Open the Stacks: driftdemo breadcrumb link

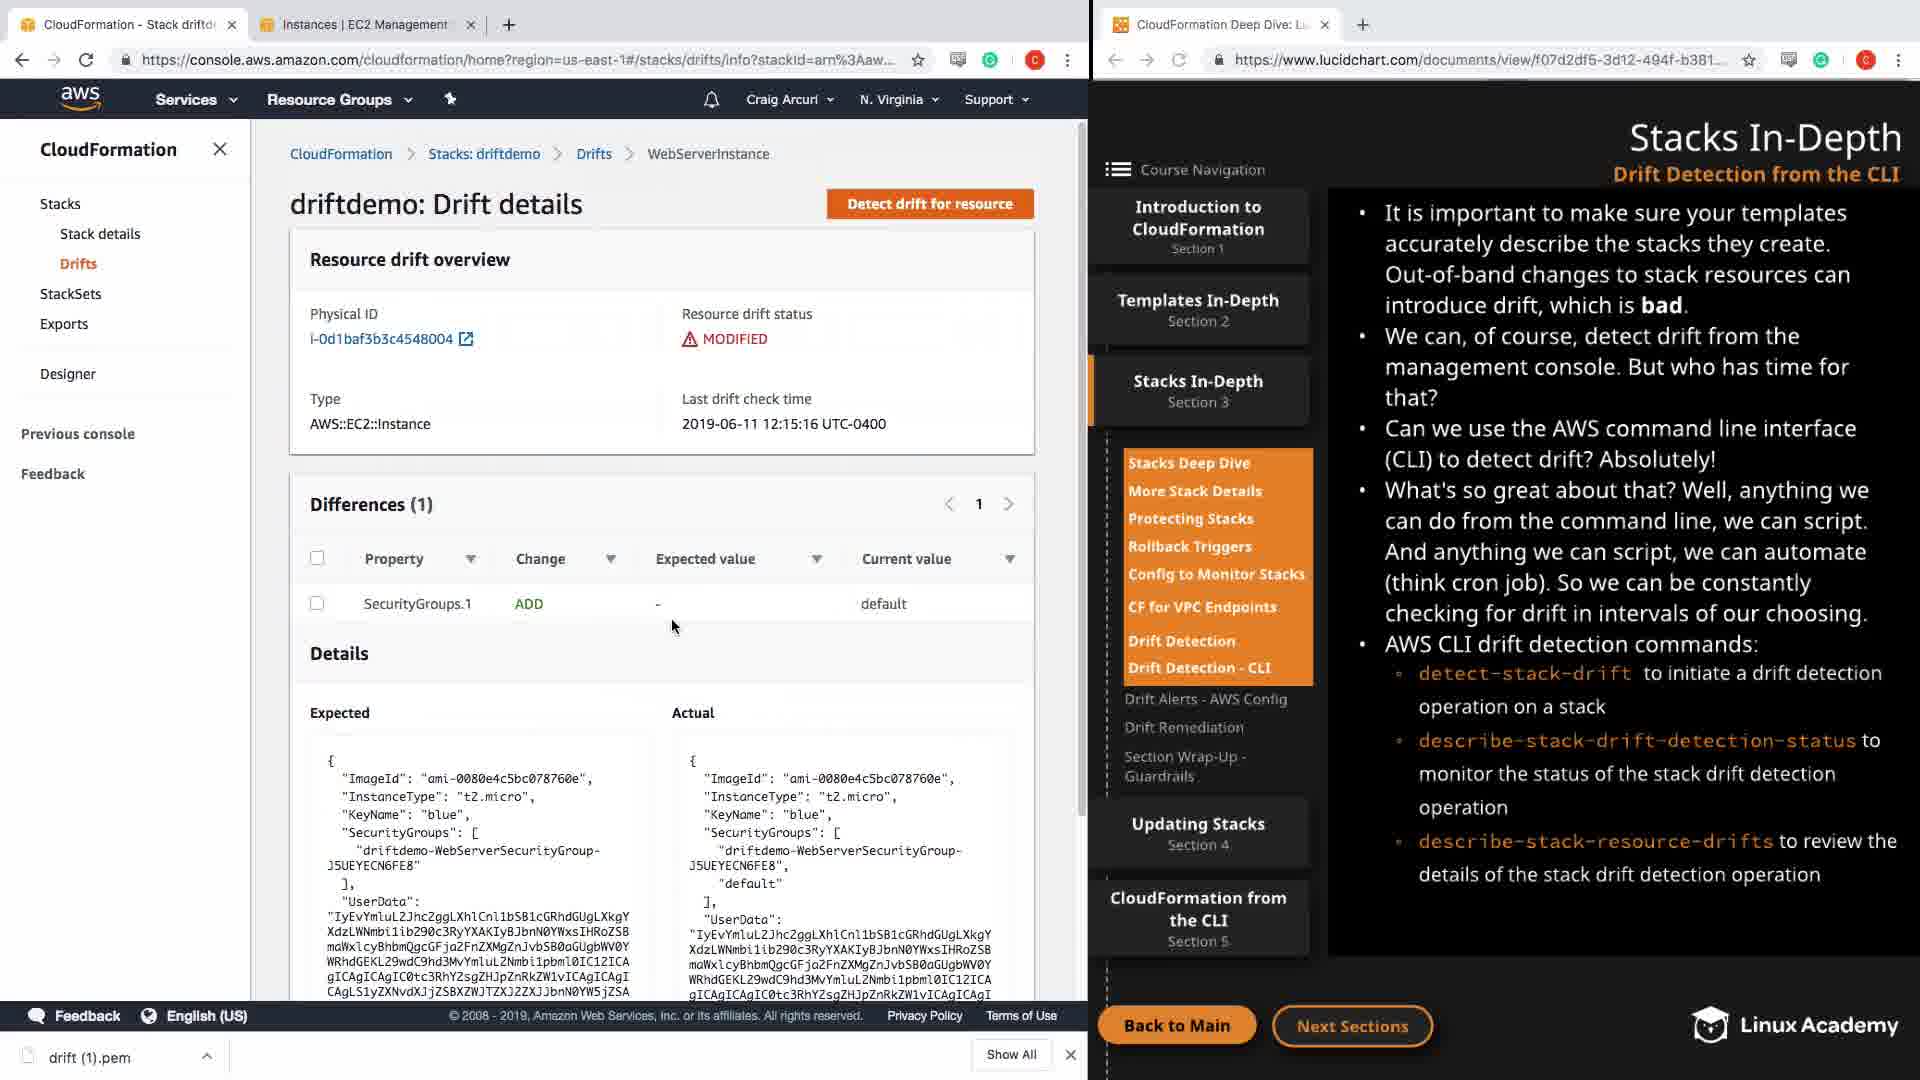coord(484,154)
